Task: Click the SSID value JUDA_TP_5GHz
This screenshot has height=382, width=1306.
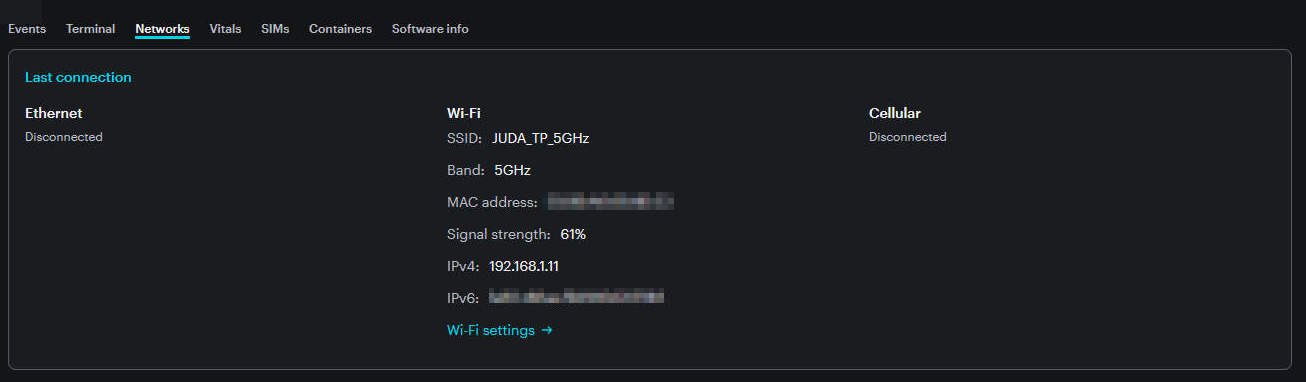Action: click(540, 138)
